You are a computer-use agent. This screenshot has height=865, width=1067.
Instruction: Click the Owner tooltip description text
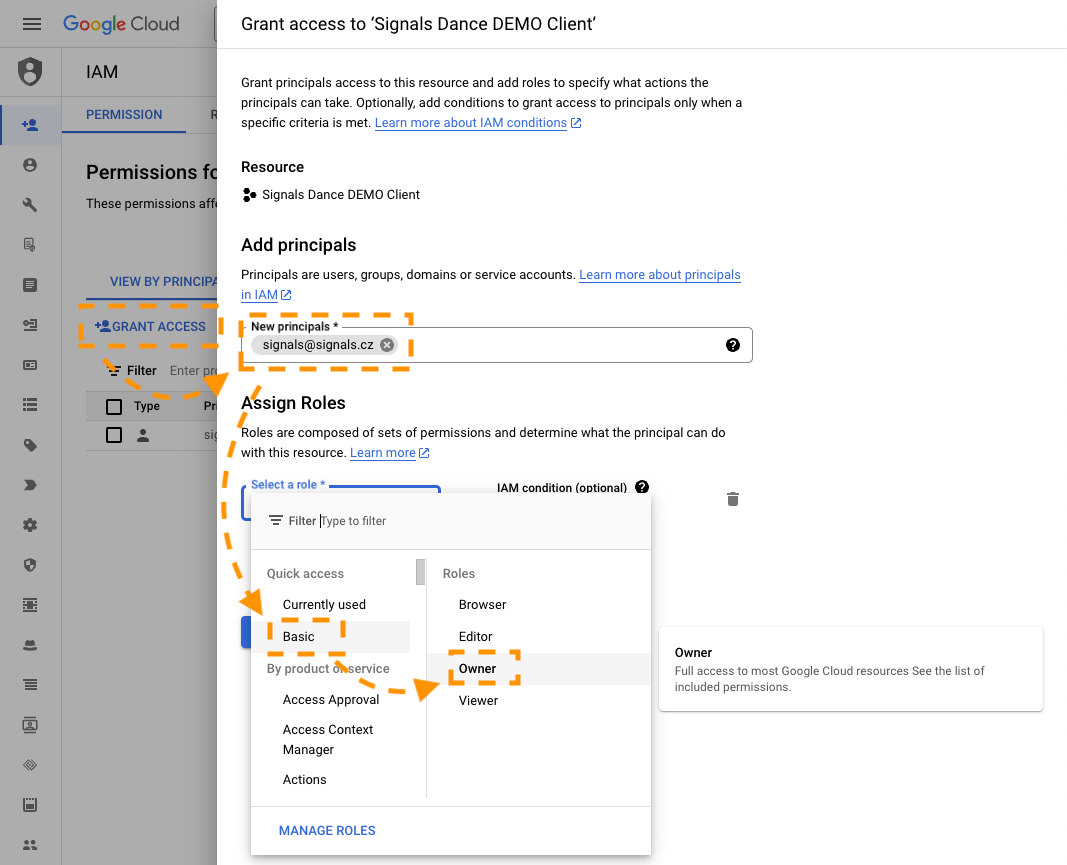point(830,679)
